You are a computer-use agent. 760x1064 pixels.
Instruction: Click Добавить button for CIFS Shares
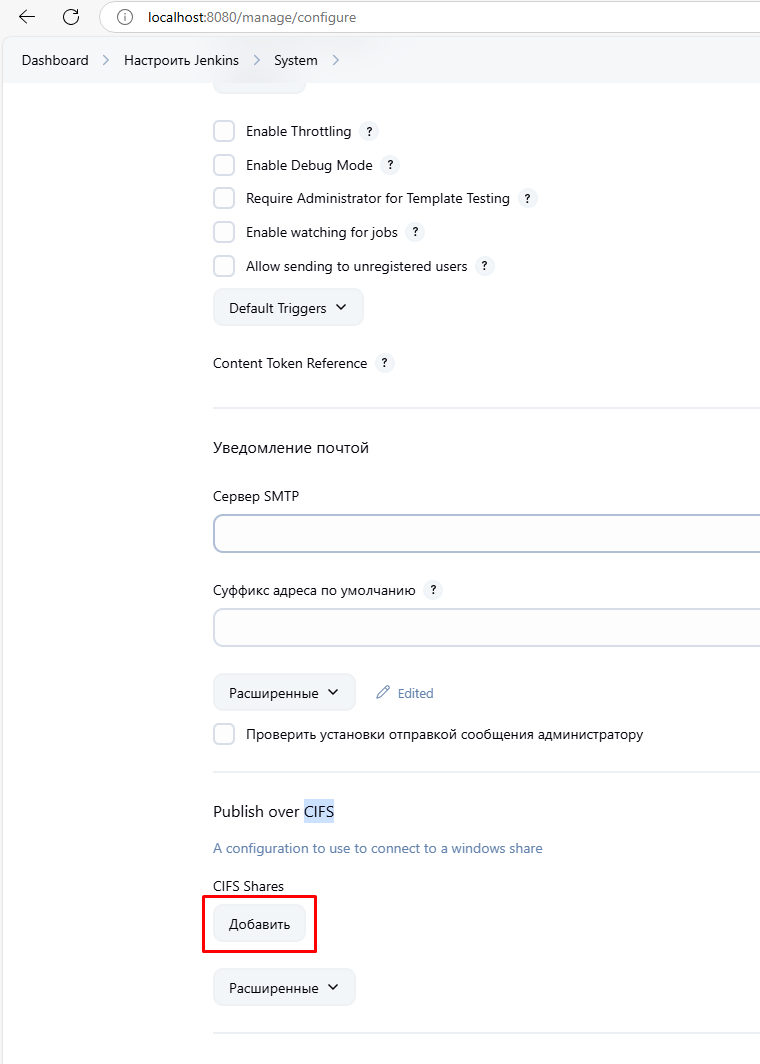(259, 924)
